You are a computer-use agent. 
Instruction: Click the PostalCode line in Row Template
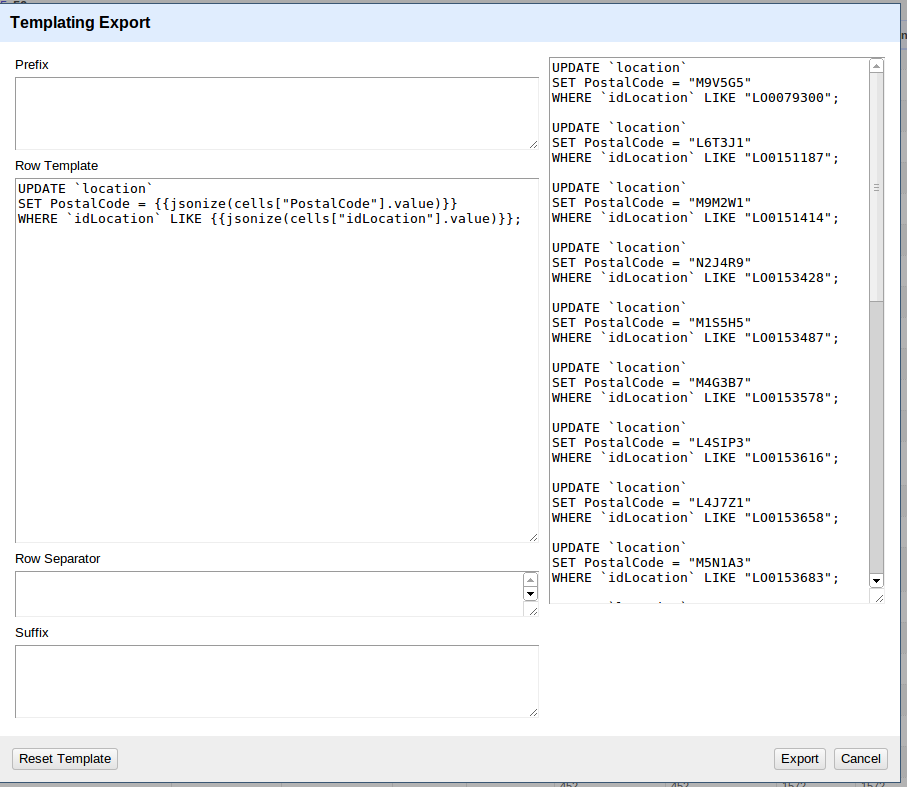(237, 204)
